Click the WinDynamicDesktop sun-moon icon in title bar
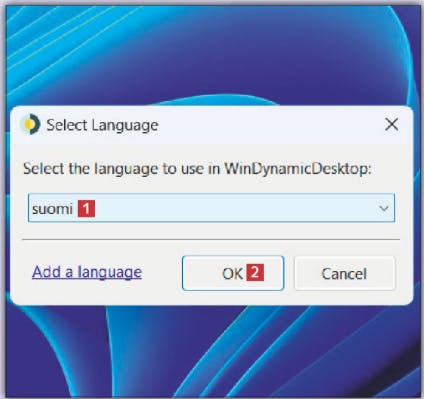The width and height of the screenshot is (424, 399). click(x=31, y=124)
